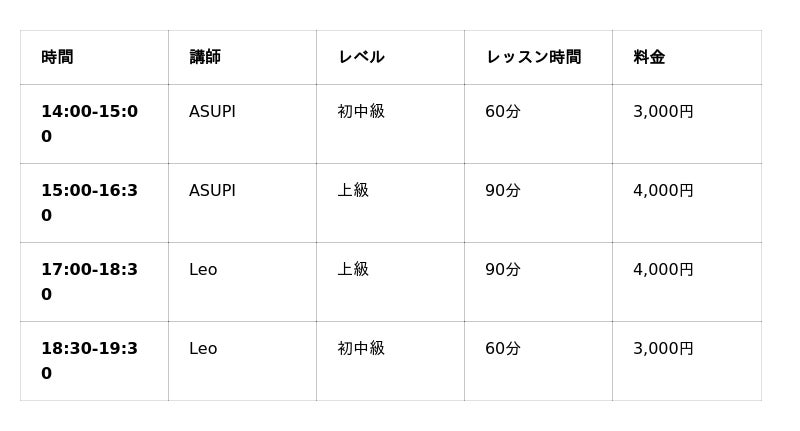Click 初中級 level in the 14:00 row
800x431 pixels.
[x=361, y=112]
